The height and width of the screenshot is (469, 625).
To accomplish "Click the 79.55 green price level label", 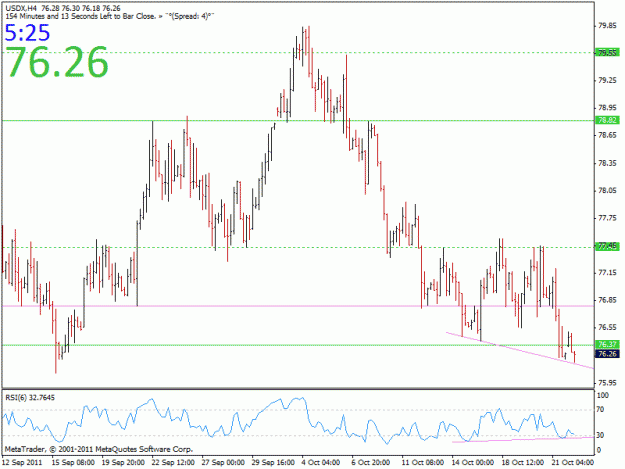I will 607,53.
